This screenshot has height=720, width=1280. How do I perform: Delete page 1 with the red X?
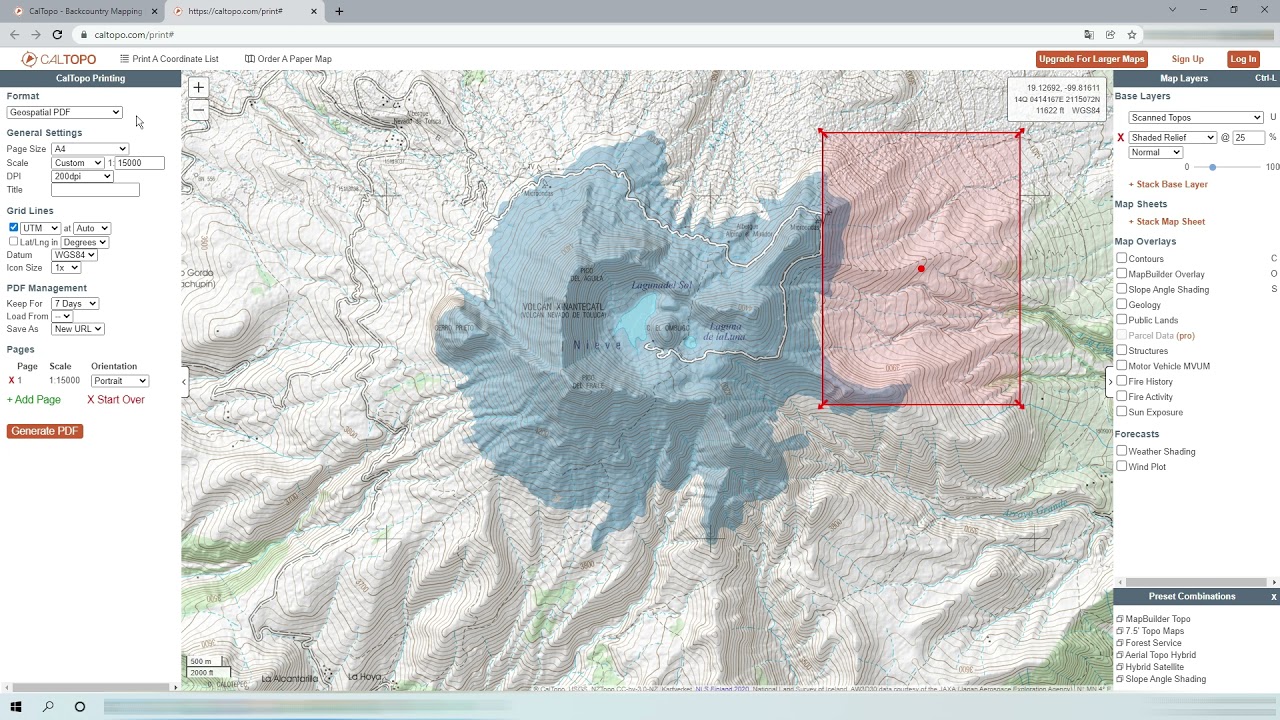click(x=12, y=381)
